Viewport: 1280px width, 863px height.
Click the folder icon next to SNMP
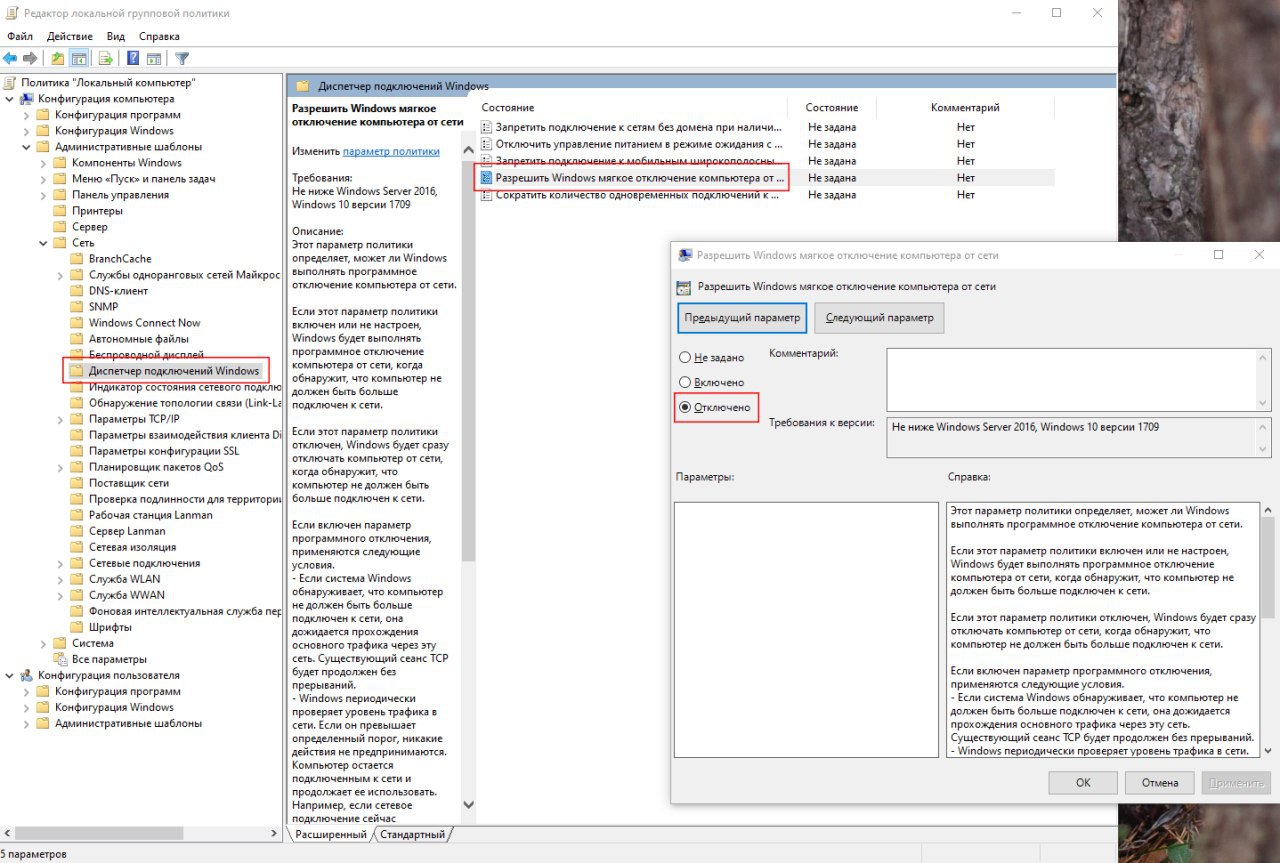77,307
